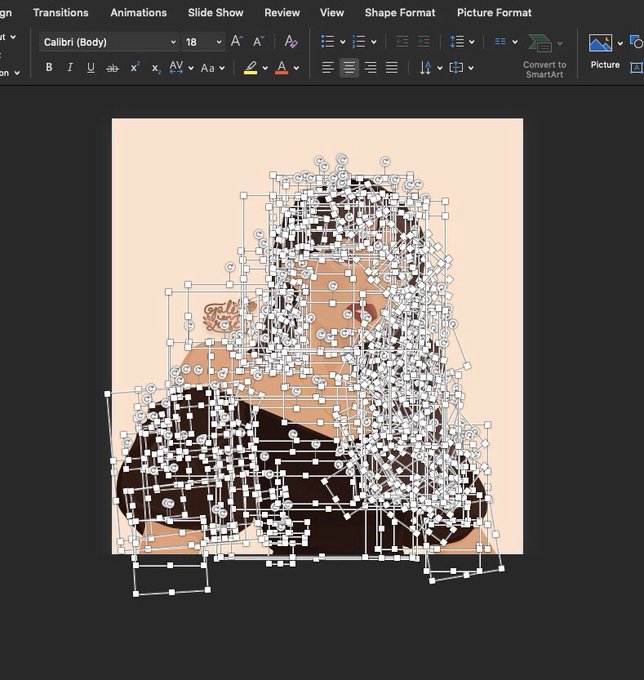Toggle strikethrough formatting
This screenshot has width=644, height=680.
pyautogui.click(x=112, y=68)
